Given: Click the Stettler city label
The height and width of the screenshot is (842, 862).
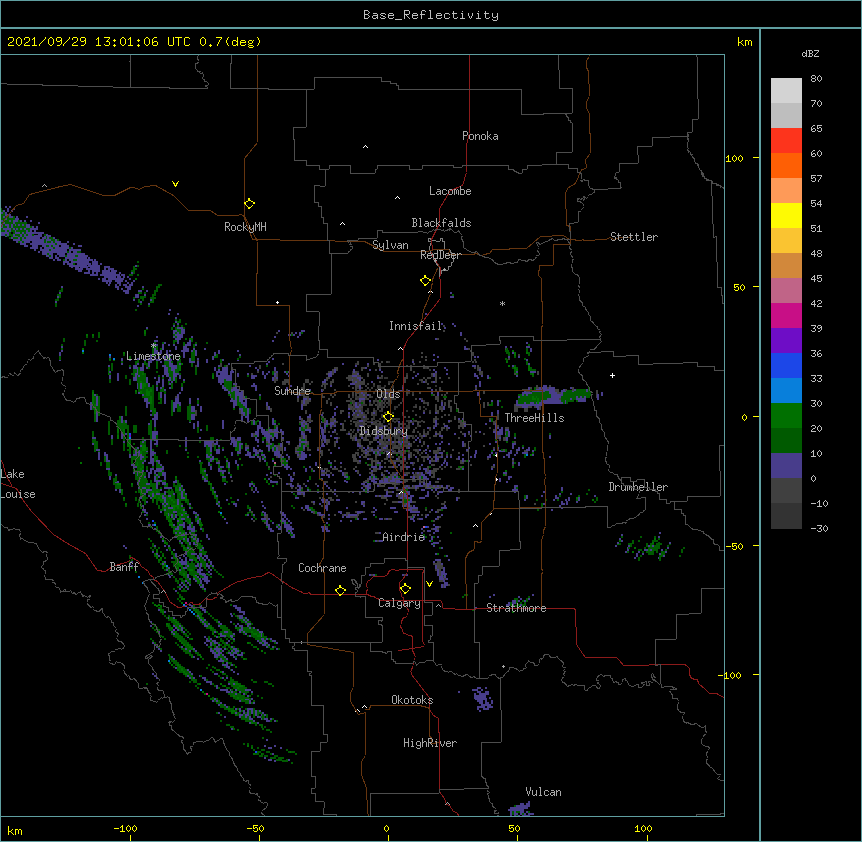Looking at the screenshot, I should [634, 237].
